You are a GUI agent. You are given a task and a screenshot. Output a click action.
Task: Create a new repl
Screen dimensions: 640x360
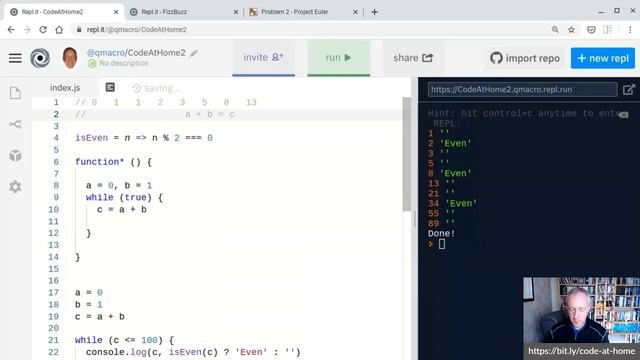click(x=602, y=58)
